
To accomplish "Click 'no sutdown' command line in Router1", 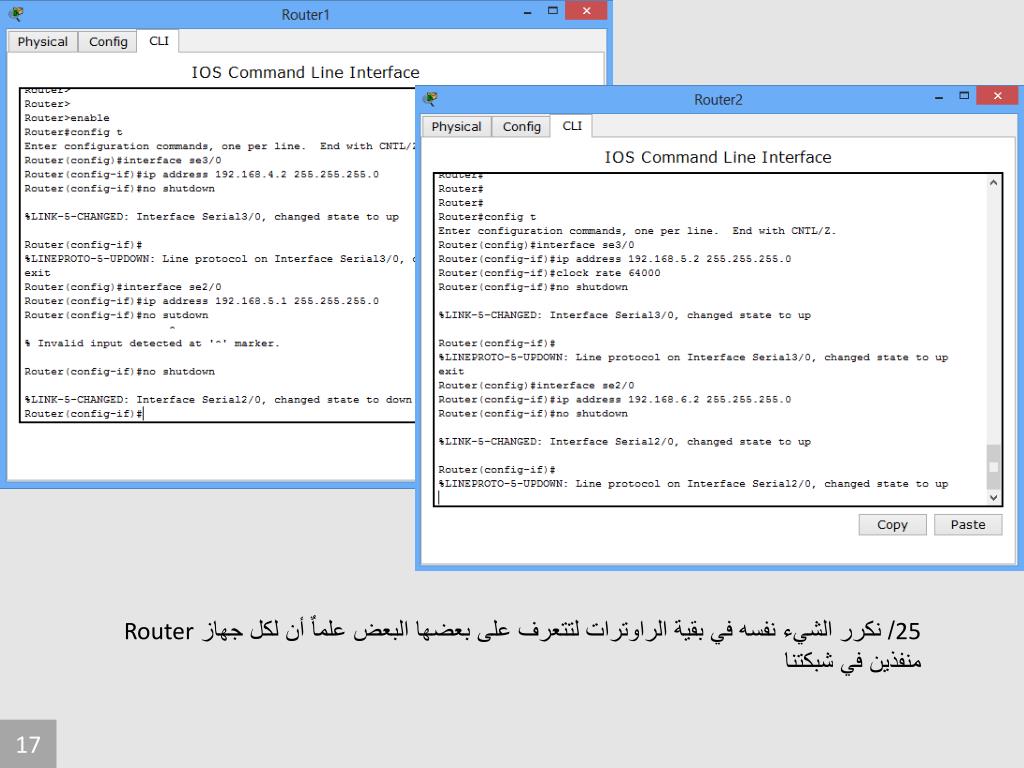I will click(x=116, y=315).
